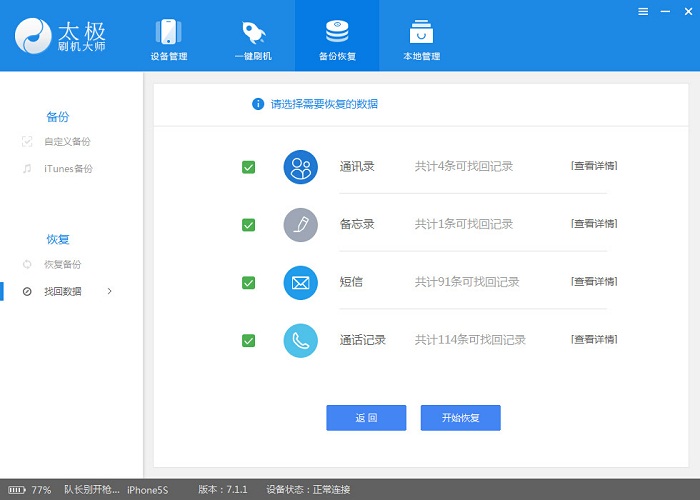Open 查看详情 for 通讯录
700x500 pixels.
point(594,166)
